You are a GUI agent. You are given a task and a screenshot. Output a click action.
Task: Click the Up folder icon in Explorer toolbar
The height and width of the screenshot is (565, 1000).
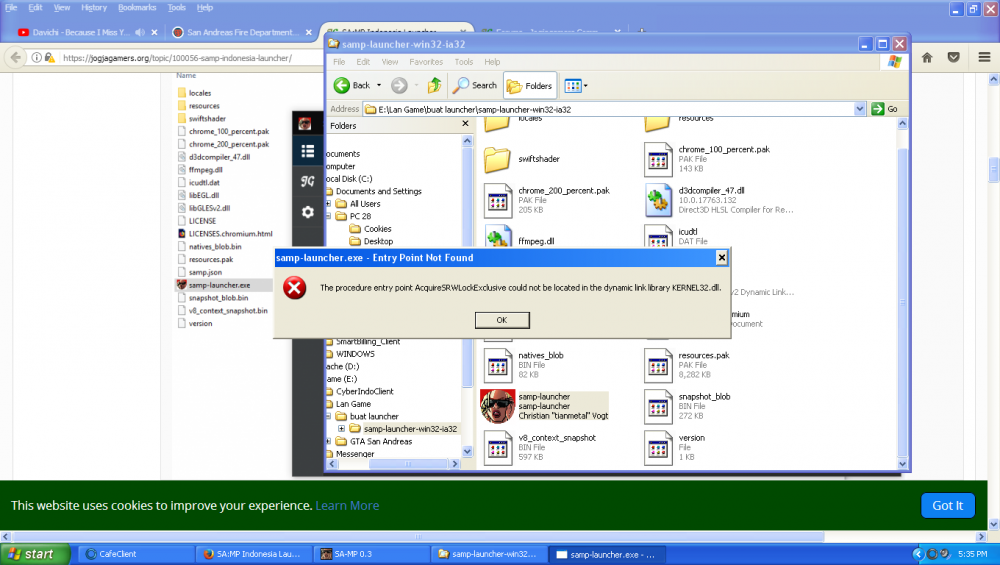point(434,85)
